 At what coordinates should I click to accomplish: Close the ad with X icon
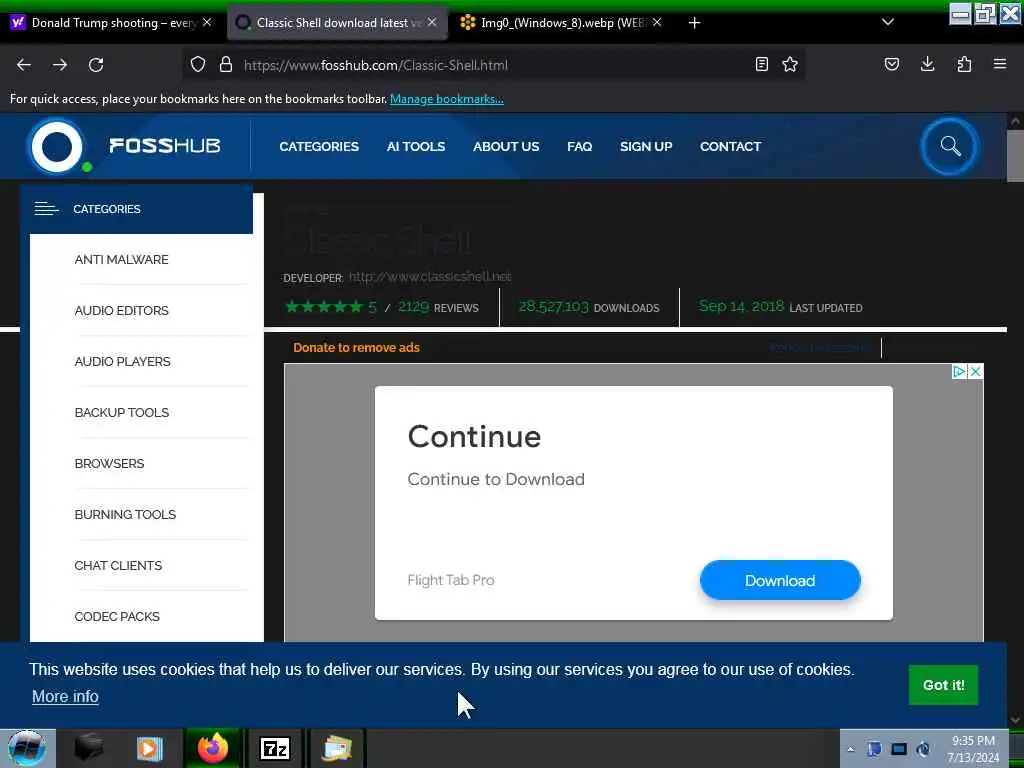[x=975, y=372]
